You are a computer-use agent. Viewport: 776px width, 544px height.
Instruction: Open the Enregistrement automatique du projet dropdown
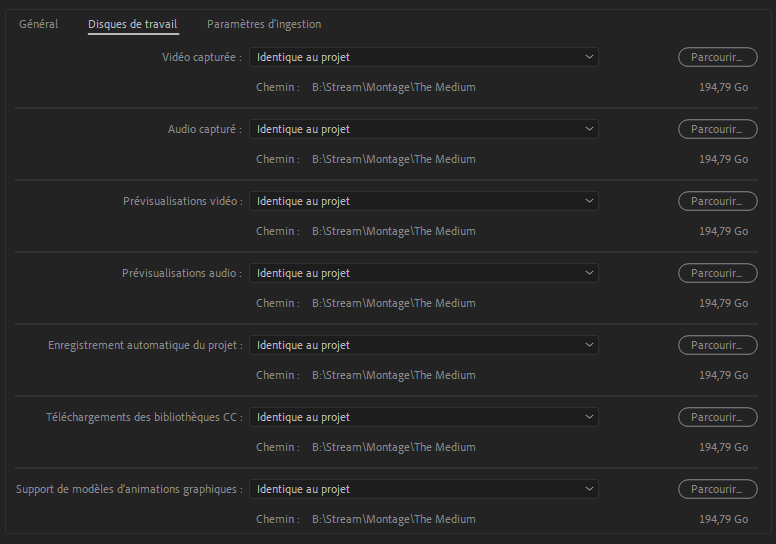pyautogui.click(x=424, y=346)
